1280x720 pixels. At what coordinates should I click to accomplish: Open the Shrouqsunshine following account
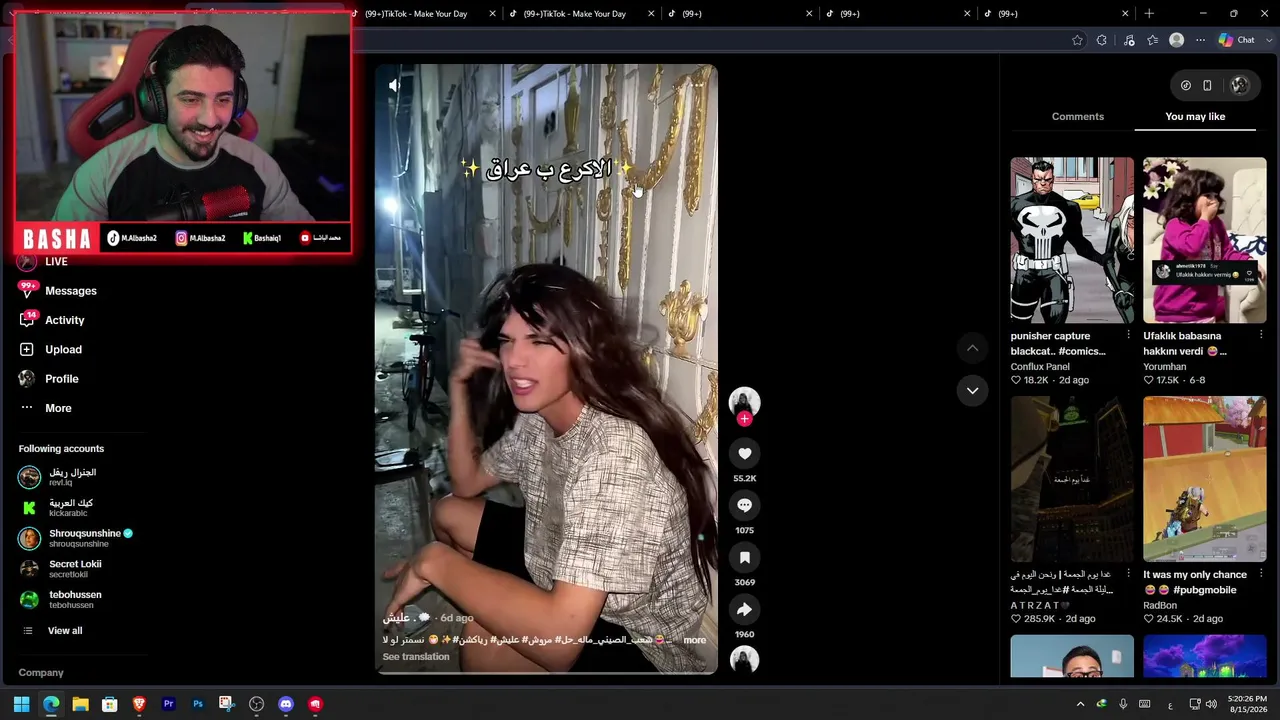(x=76, y=538)
